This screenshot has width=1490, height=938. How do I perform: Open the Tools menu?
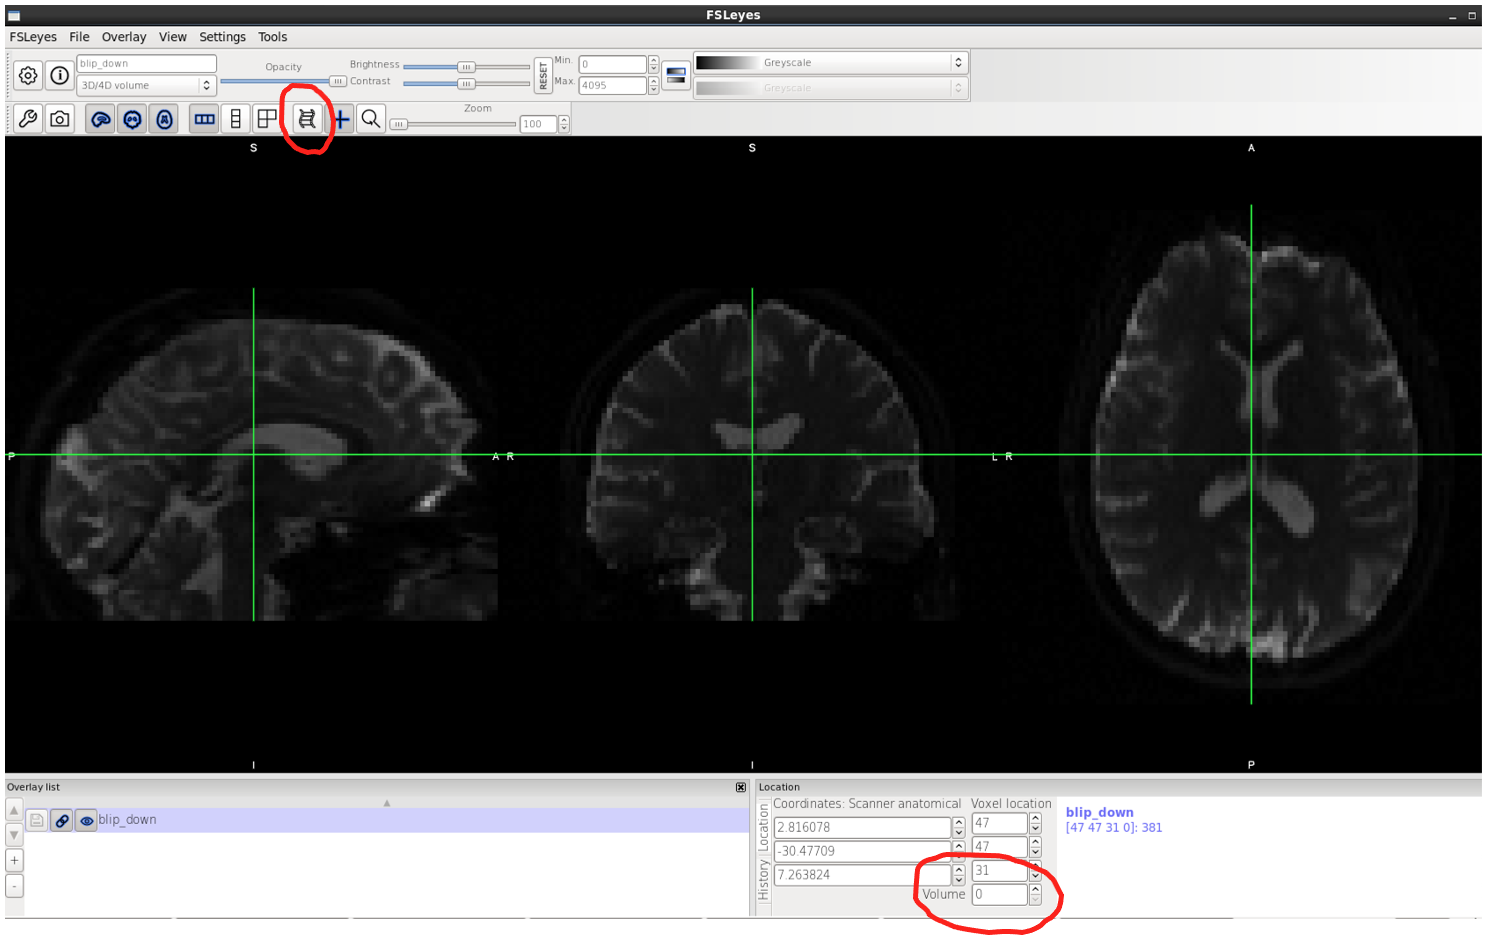coord(272,37)
